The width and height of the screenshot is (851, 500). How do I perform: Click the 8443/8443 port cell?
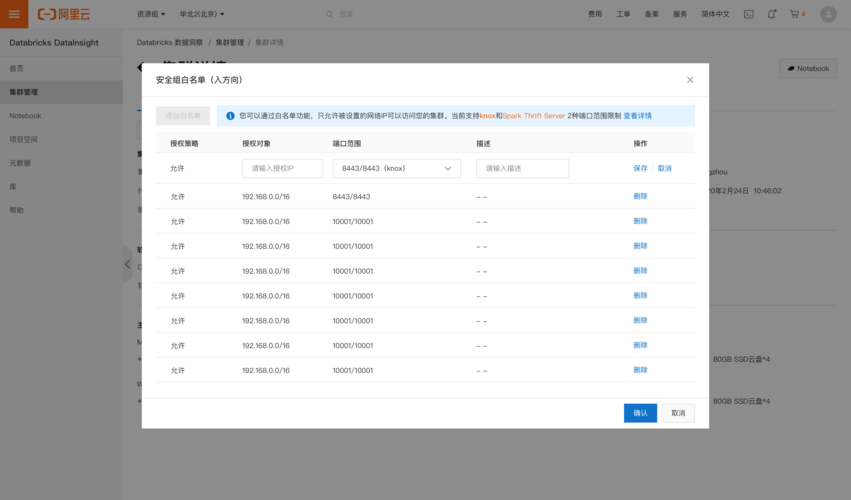tap(351, 197)
